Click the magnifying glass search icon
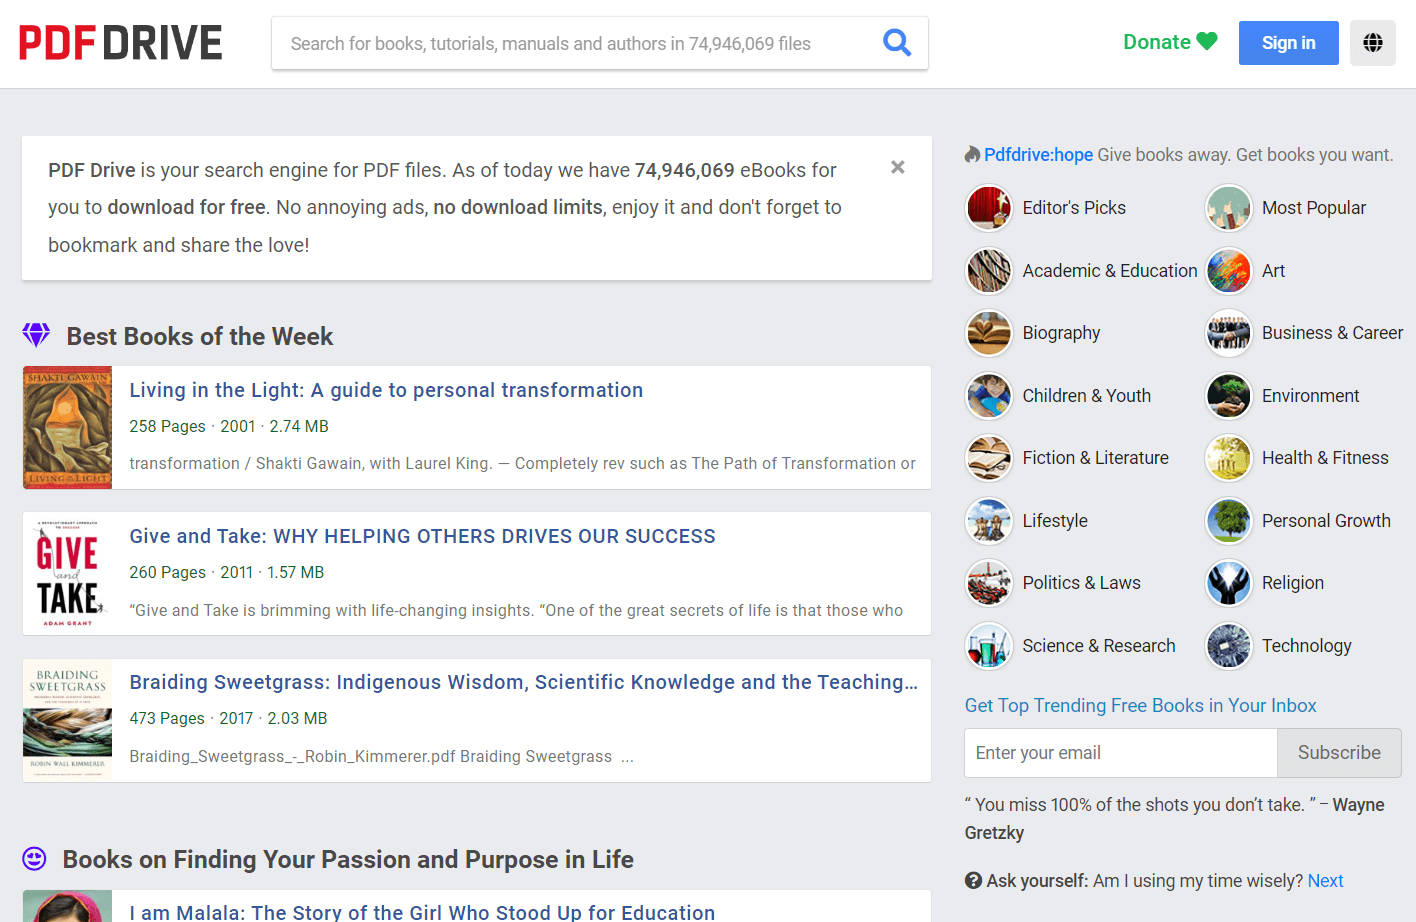This screenshot has width=1416, height=922. click(897, 43)
